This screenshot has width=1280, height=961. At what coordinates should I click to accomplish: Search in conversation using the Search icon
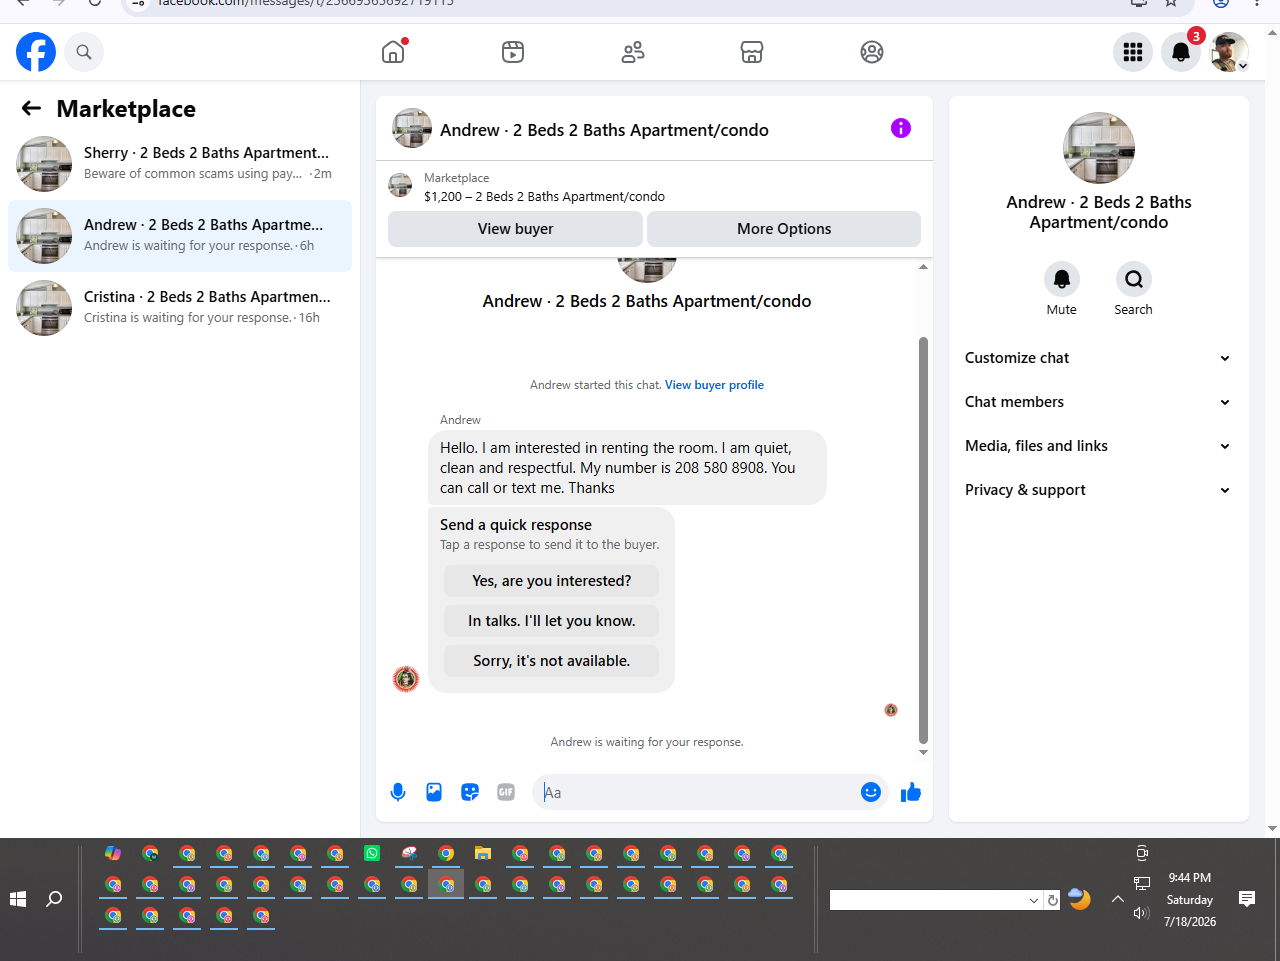1134,279
